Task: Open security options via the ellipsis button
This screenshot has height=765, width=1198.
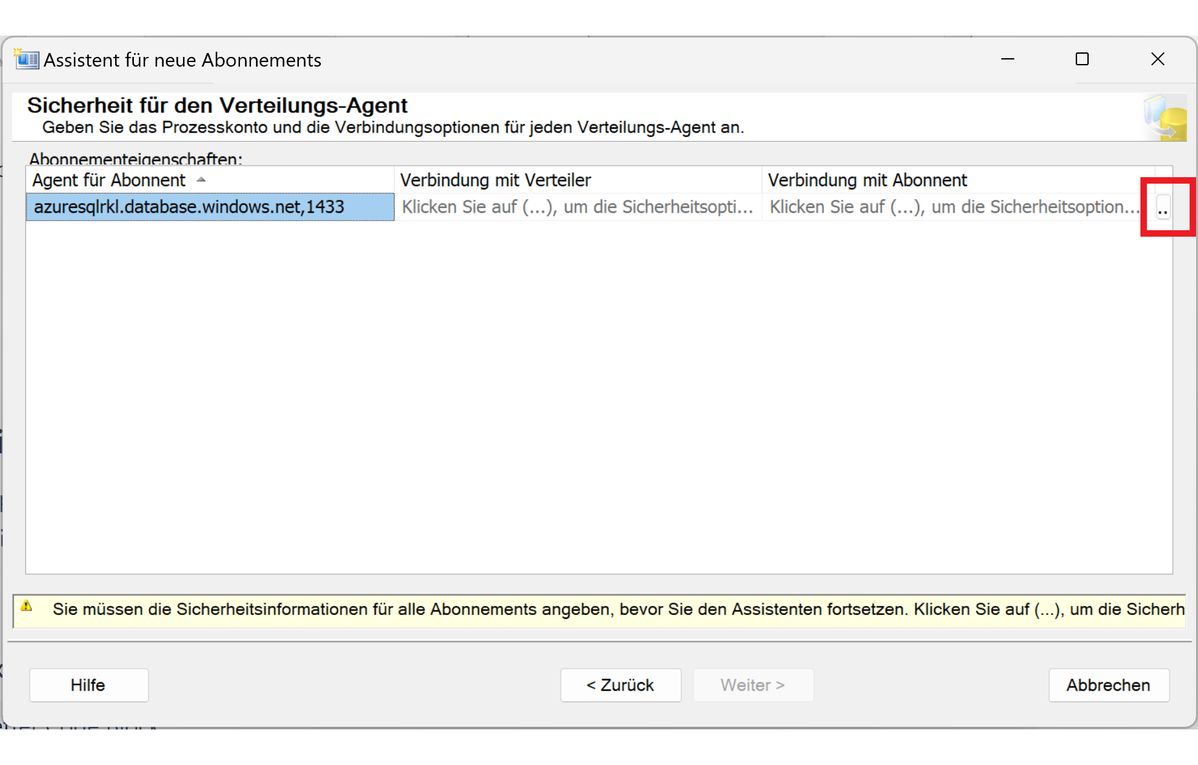Action: [1163, 207]
